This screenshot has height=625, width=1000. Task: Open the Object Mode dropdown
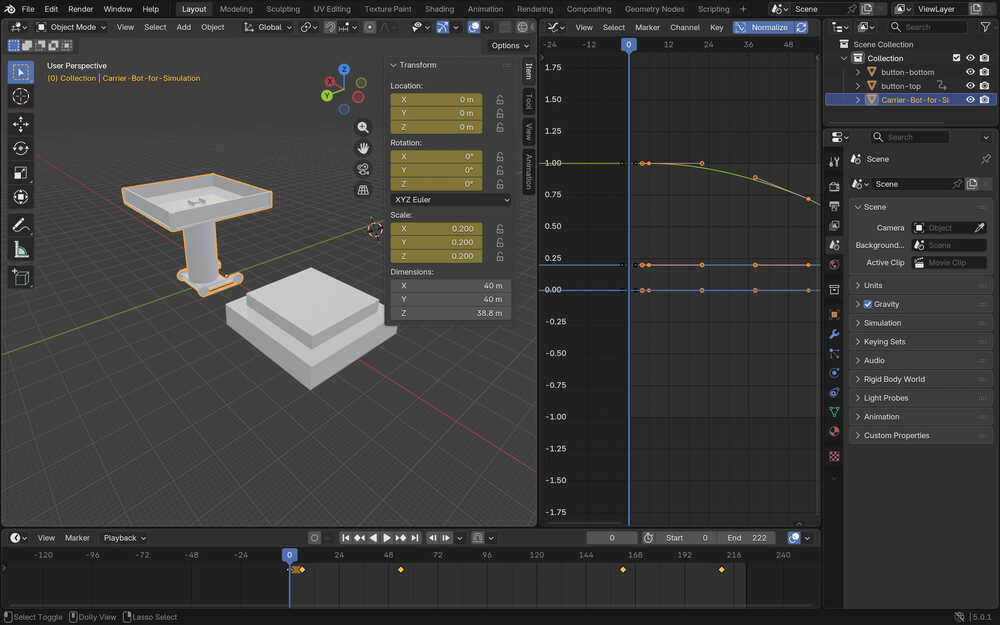tap(72, 27)
